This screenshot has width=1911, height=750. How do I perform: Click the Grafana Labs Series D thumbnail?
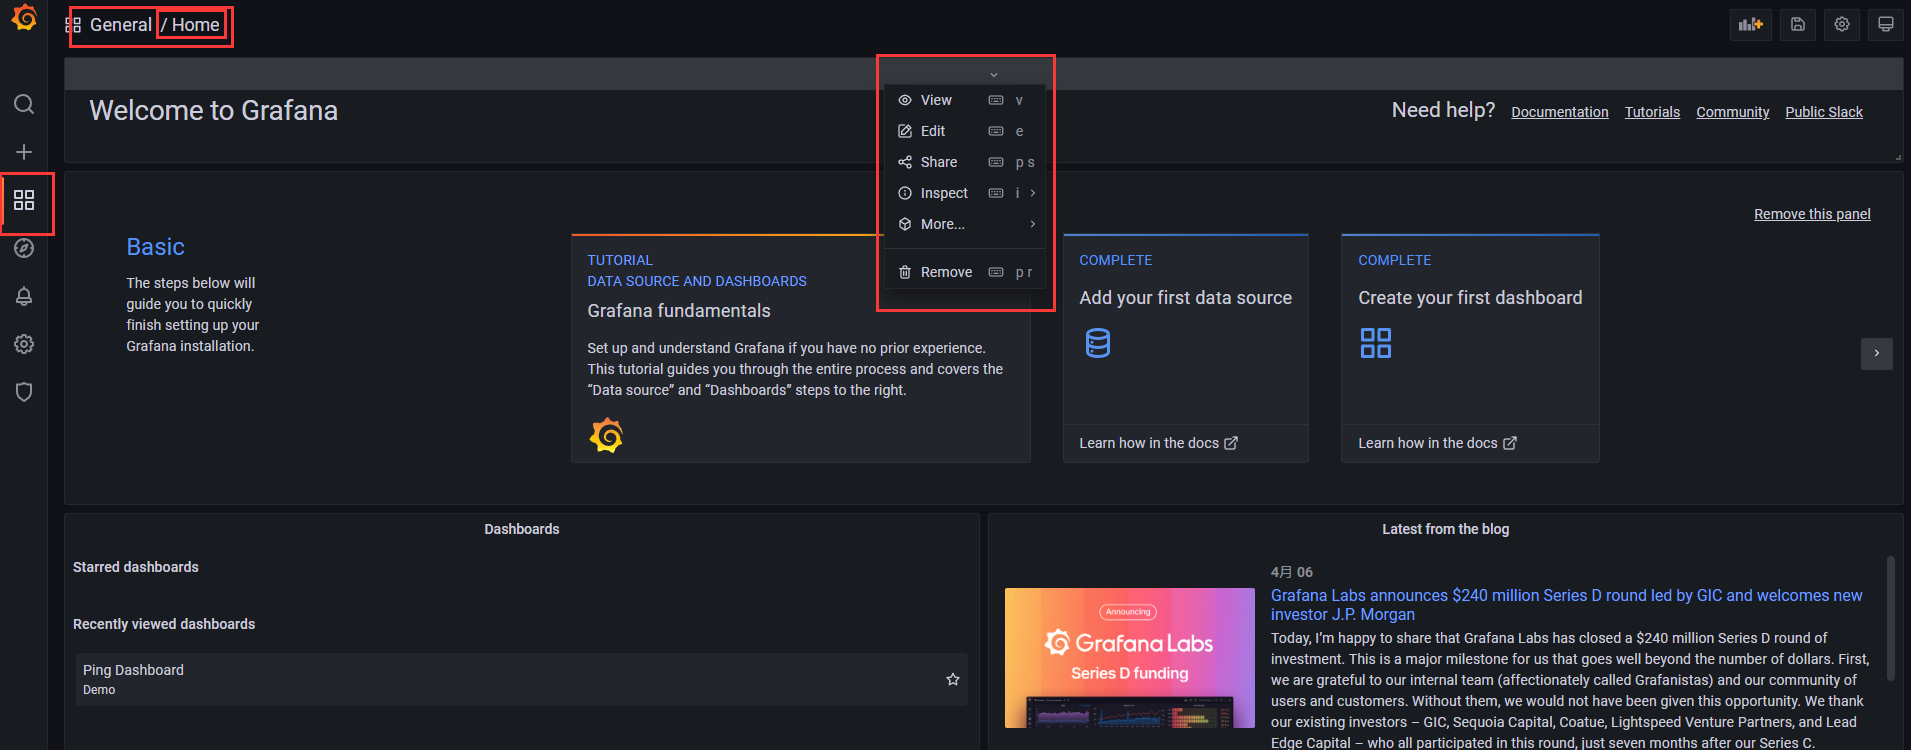click(x=1130, y=658)
